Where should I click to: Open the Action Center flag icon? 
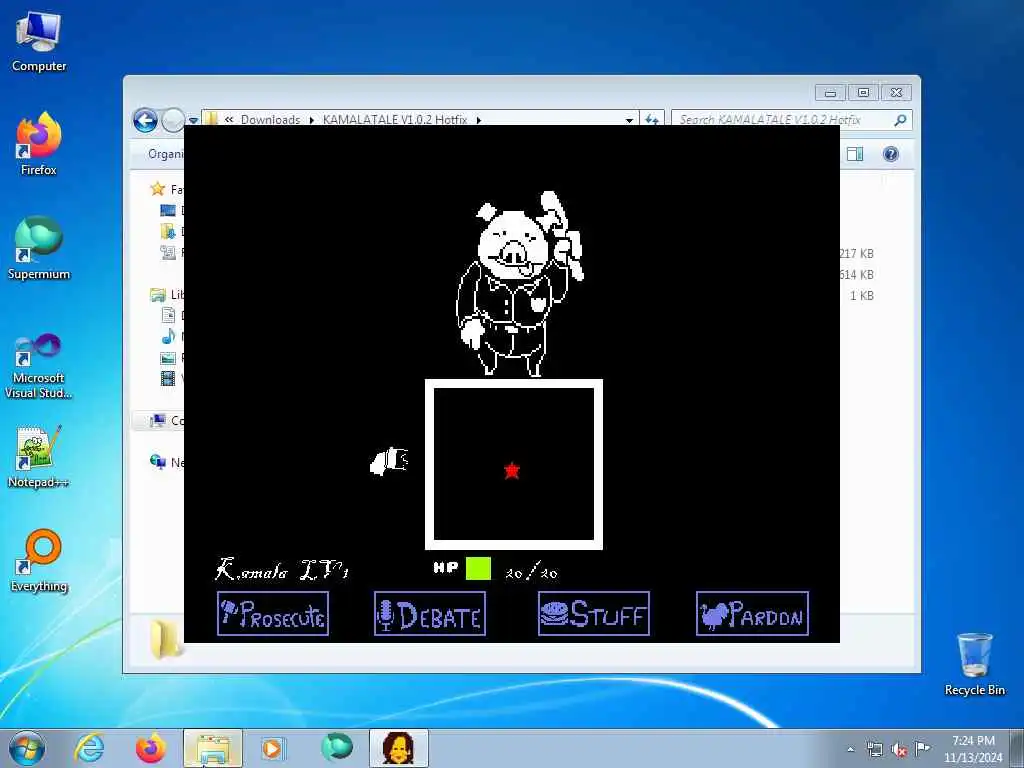pos(922,748)
